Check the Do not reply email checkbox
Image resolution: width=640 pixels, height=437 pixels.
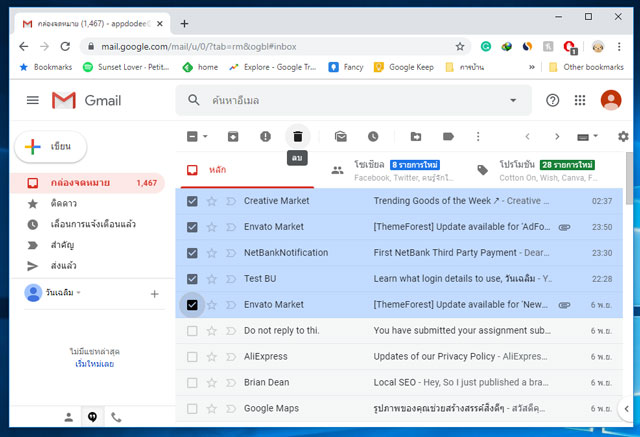tap(192, 331)
